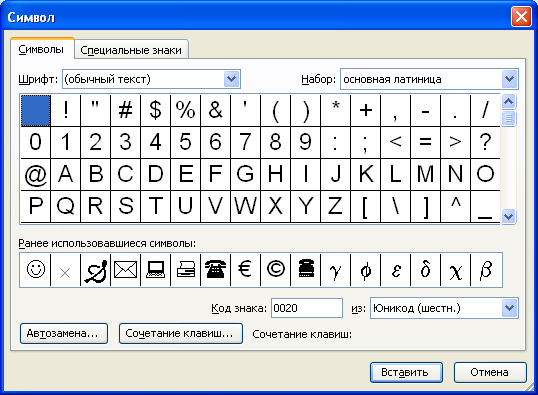Select the letter K cell
The height and width of the screenshot is (395, 538).
click(x=365, y=174)
